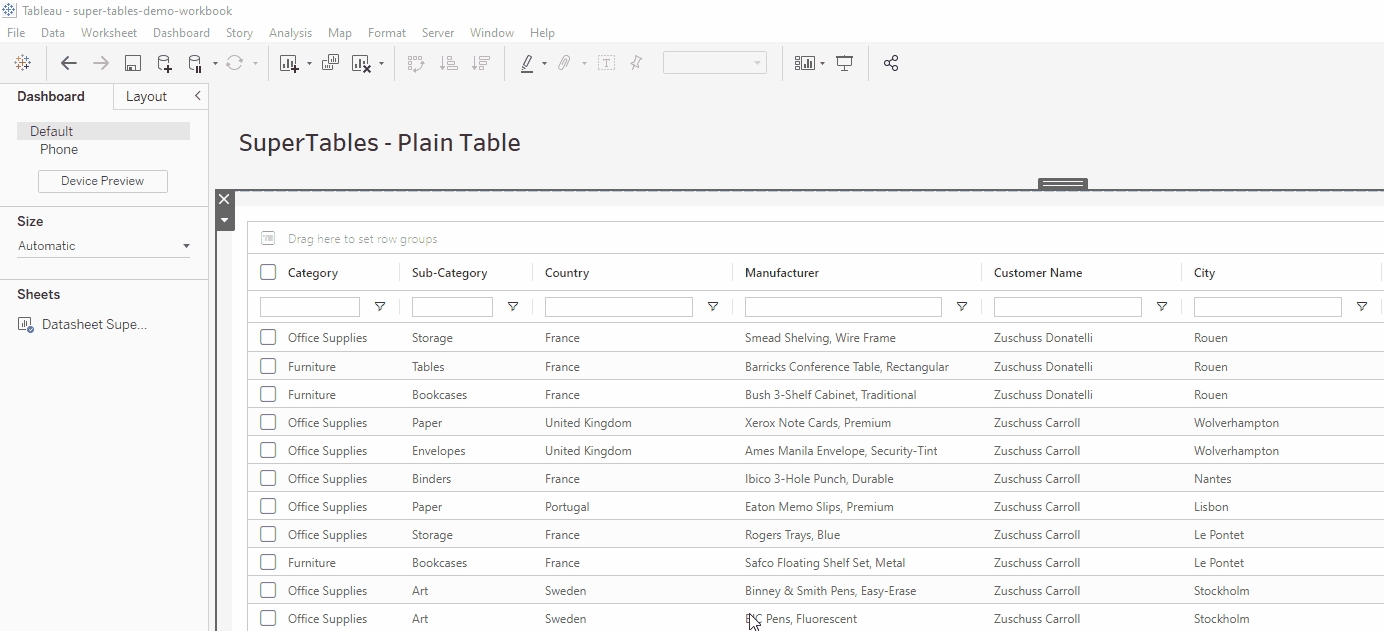Open Presentation mode icon

[x=845, y=63]
